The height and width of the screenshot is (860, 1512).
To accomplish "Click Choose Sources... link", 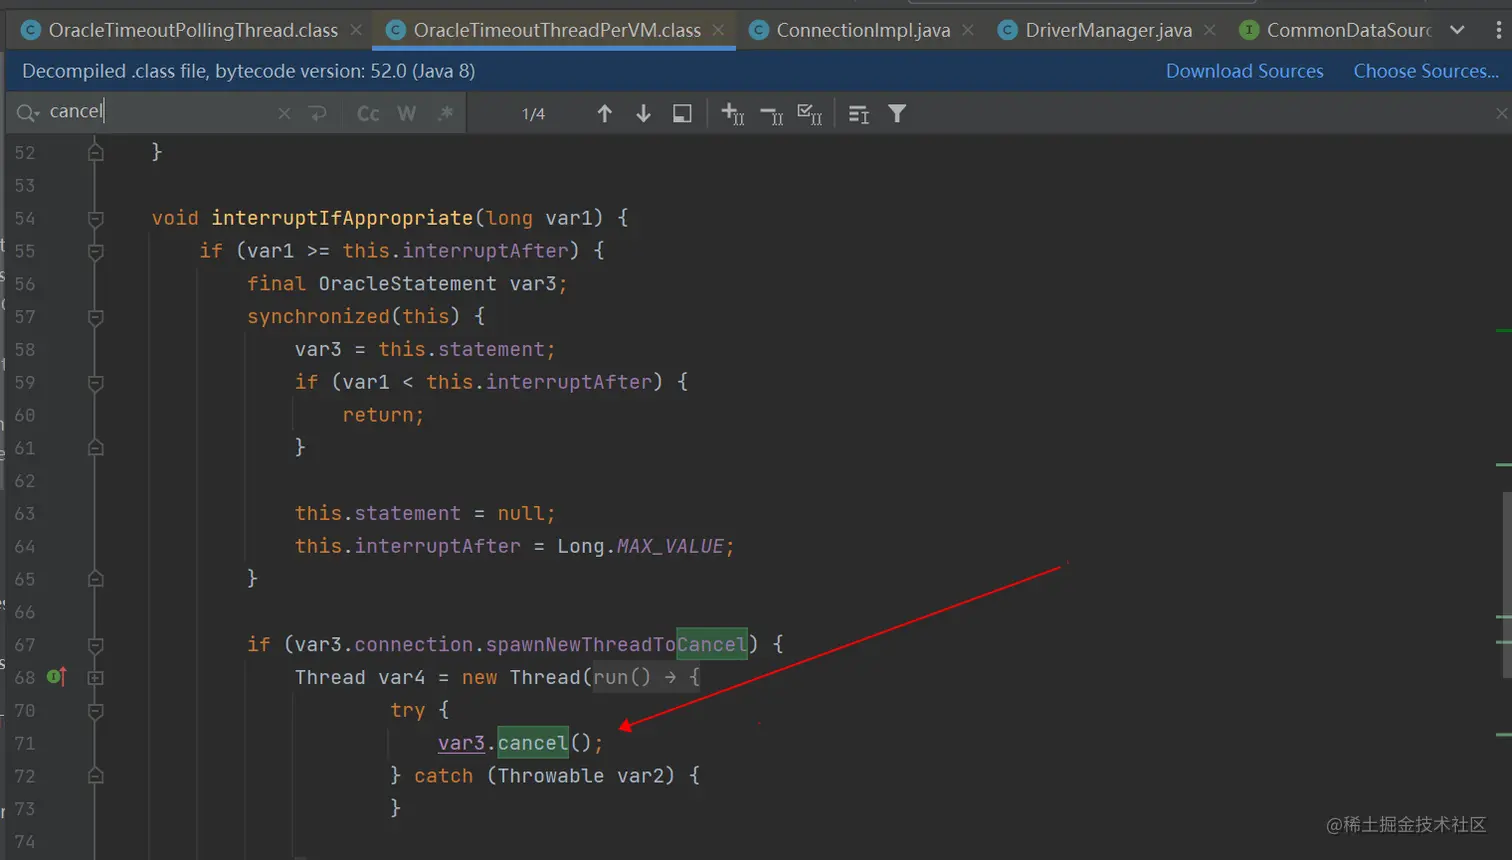I will [1426, 71].
